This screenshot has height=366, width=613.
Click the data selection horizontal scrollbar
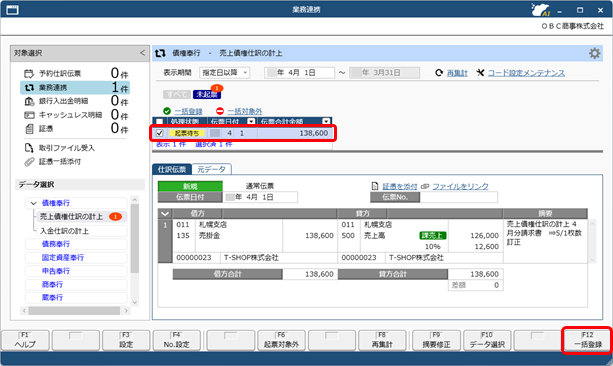pyautogui.click(x=74, y=310)
